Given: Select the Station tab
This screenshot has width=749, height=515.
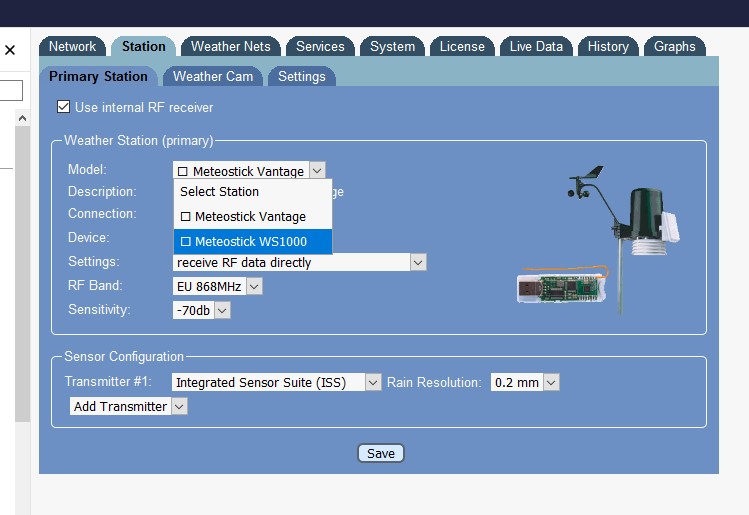Looking at the screenshot, I should [x=143, y=46].
